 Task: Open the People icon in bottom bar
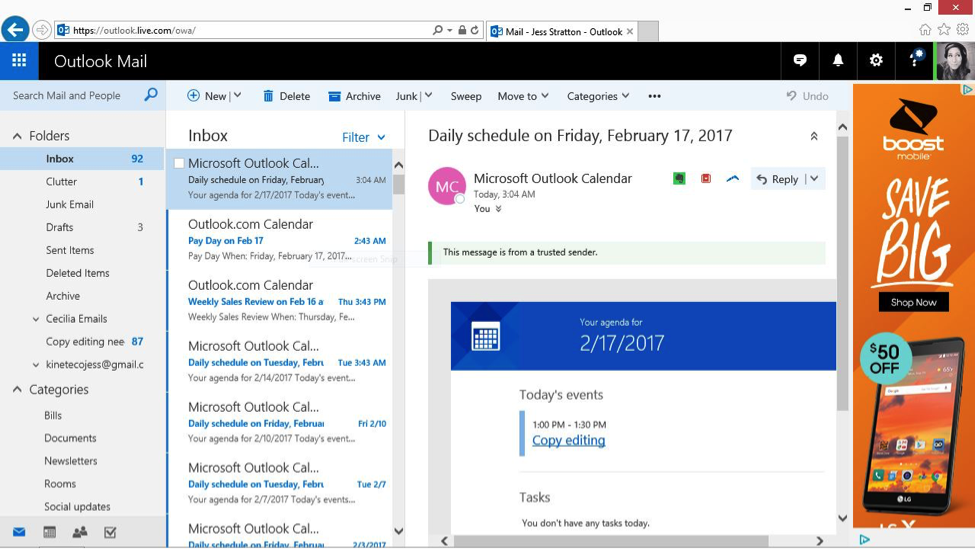[x=80, y=532]
